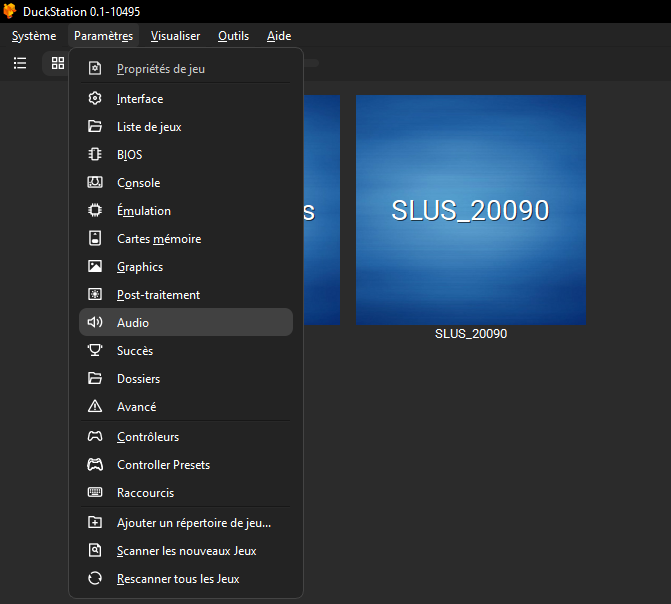Open the Outils menu
The width and height of the screenshot is (671, 604).
click(233, 36)
